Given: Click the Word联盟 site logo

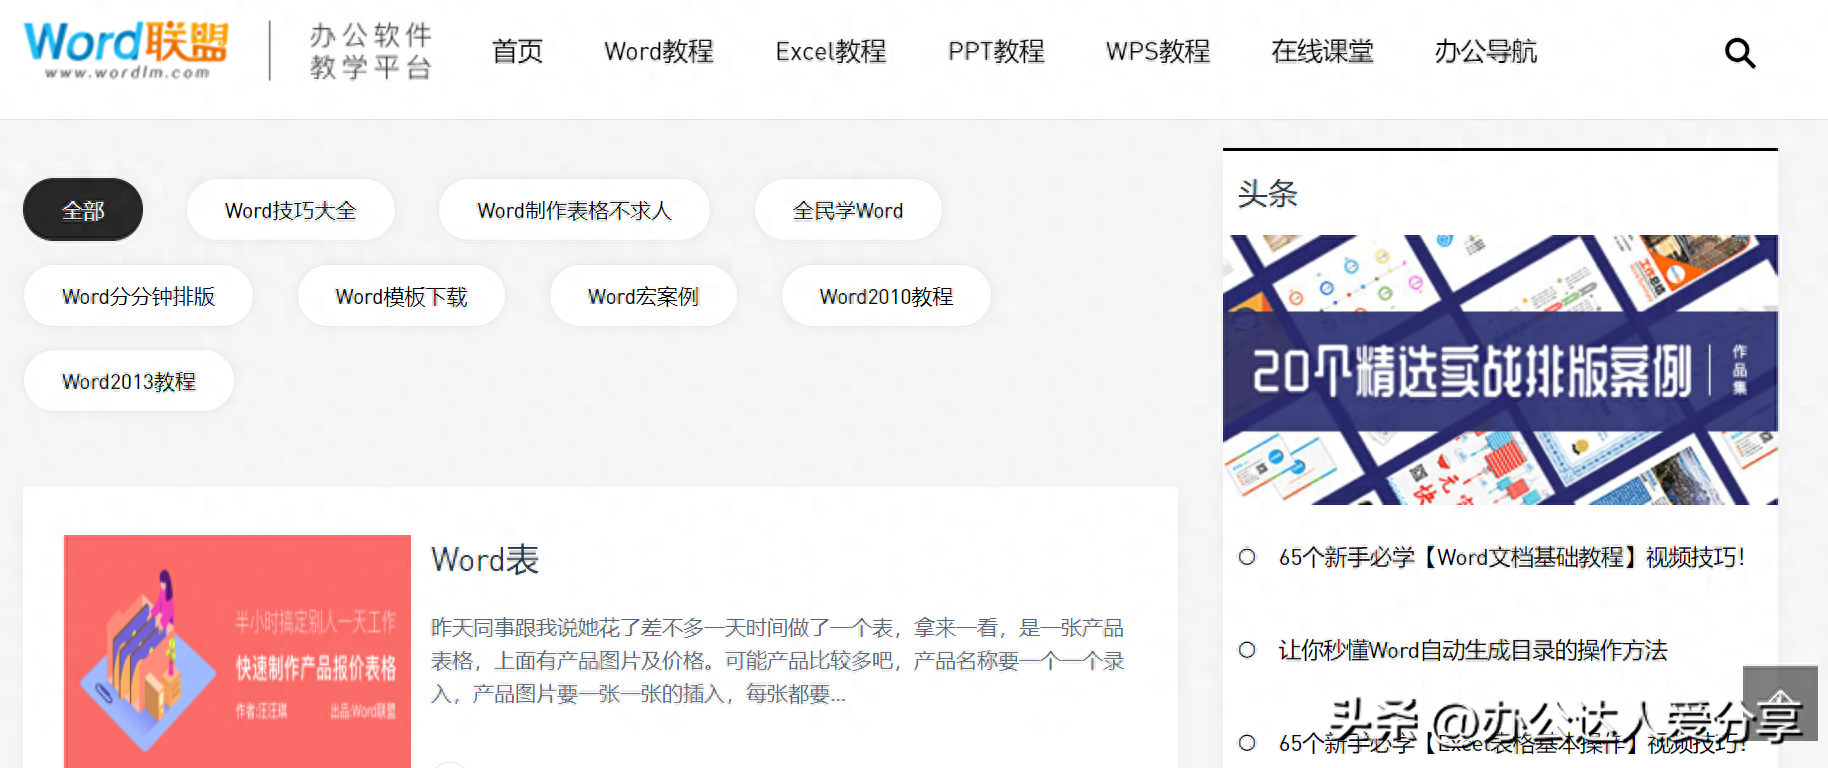Looking at the screenshot, I should [126, 50].
